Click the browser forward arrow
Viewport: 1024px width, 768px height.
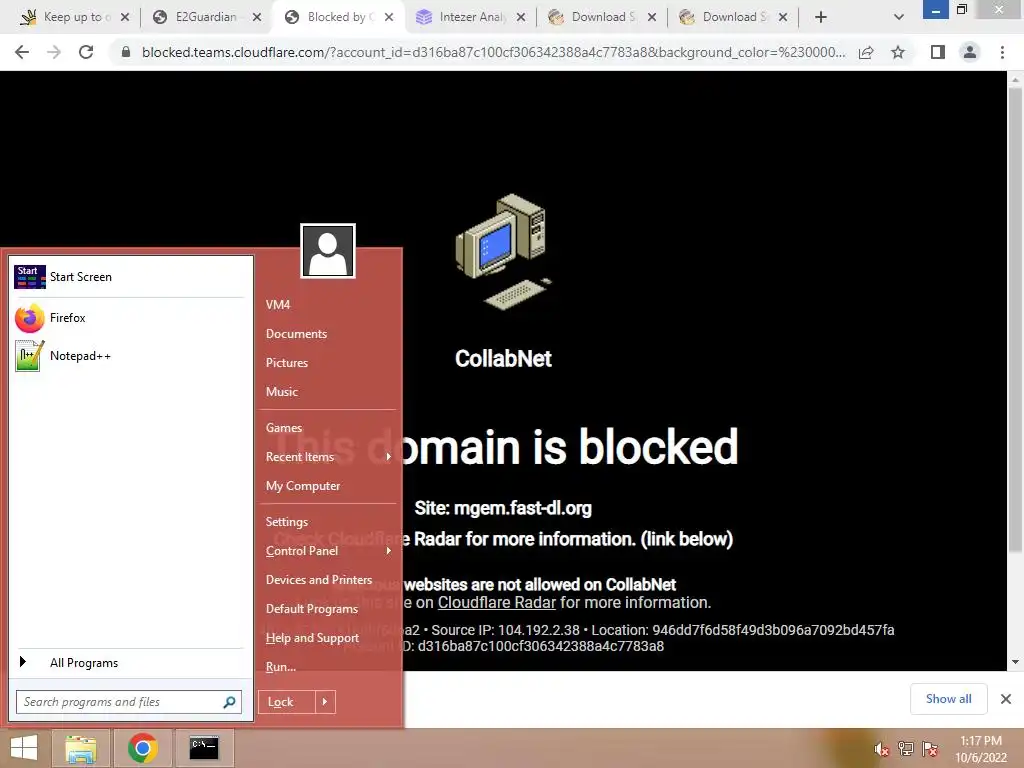tap(54, 52)
